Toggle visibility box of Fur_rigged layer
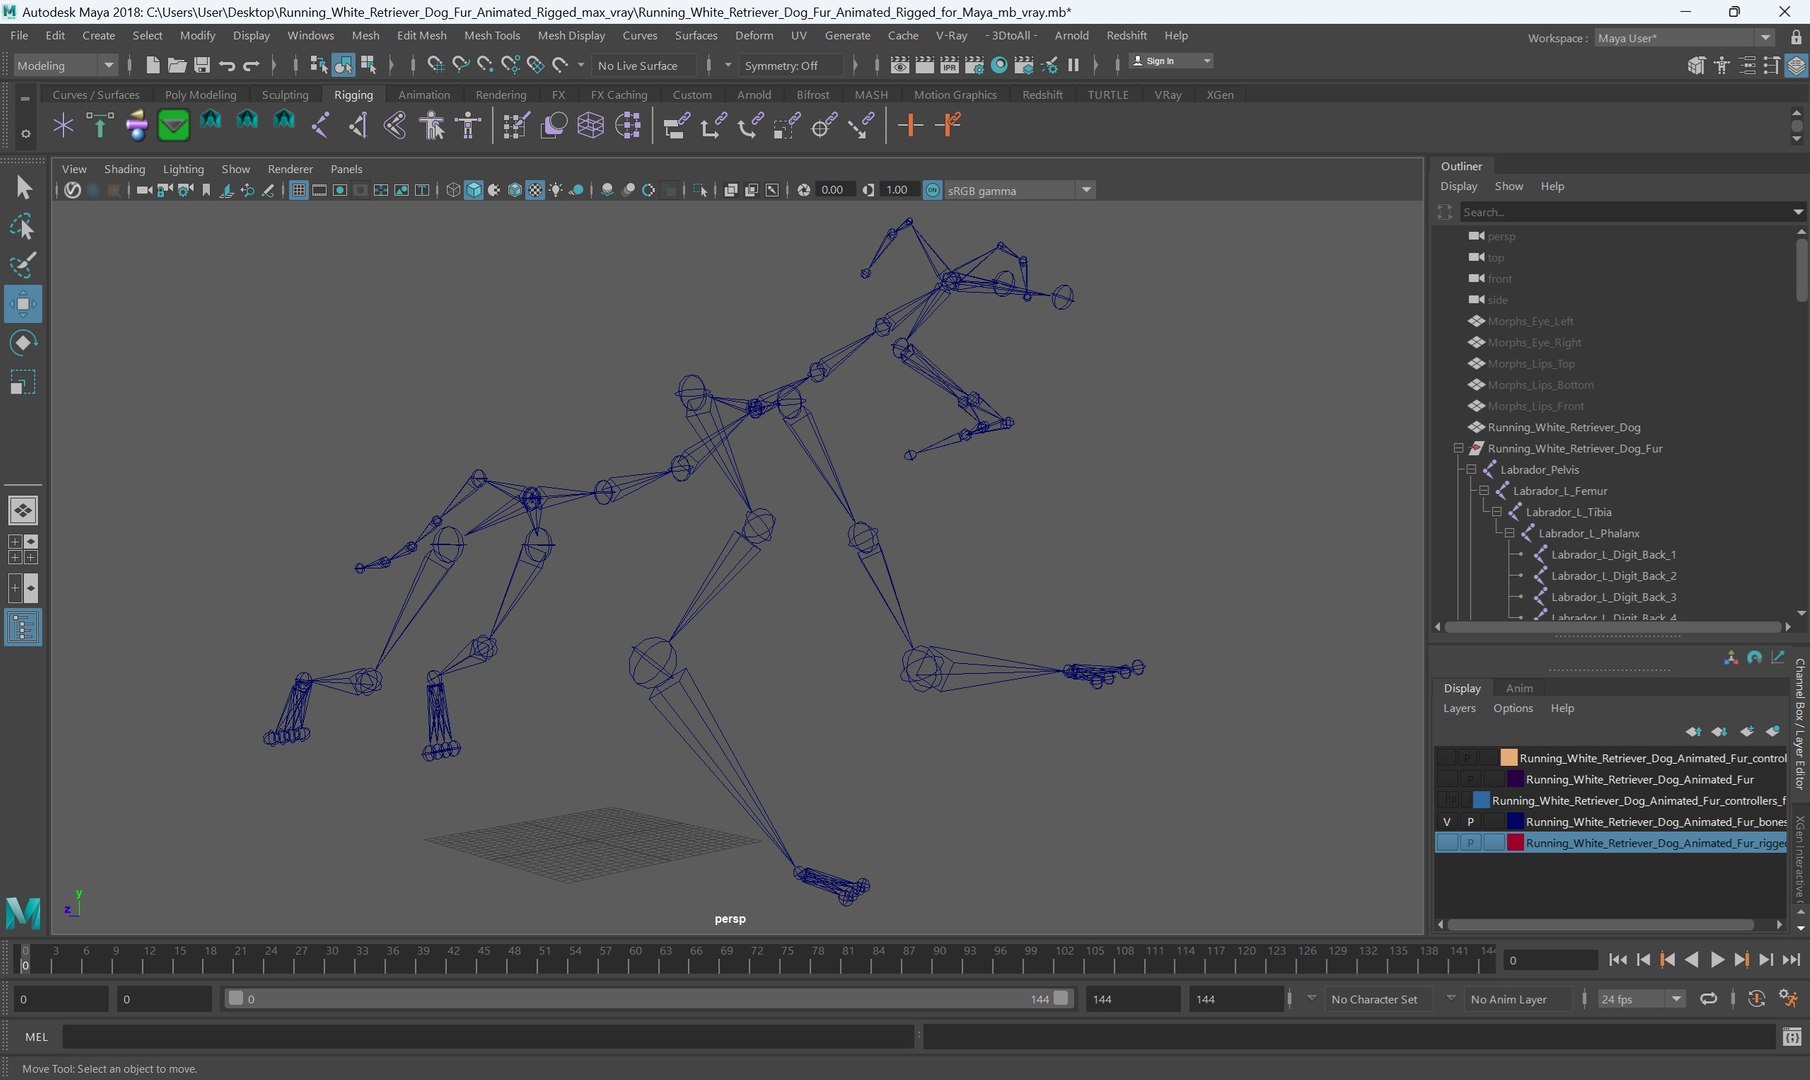Screen dimensions: 1810x1080 tap(1446, 843)
